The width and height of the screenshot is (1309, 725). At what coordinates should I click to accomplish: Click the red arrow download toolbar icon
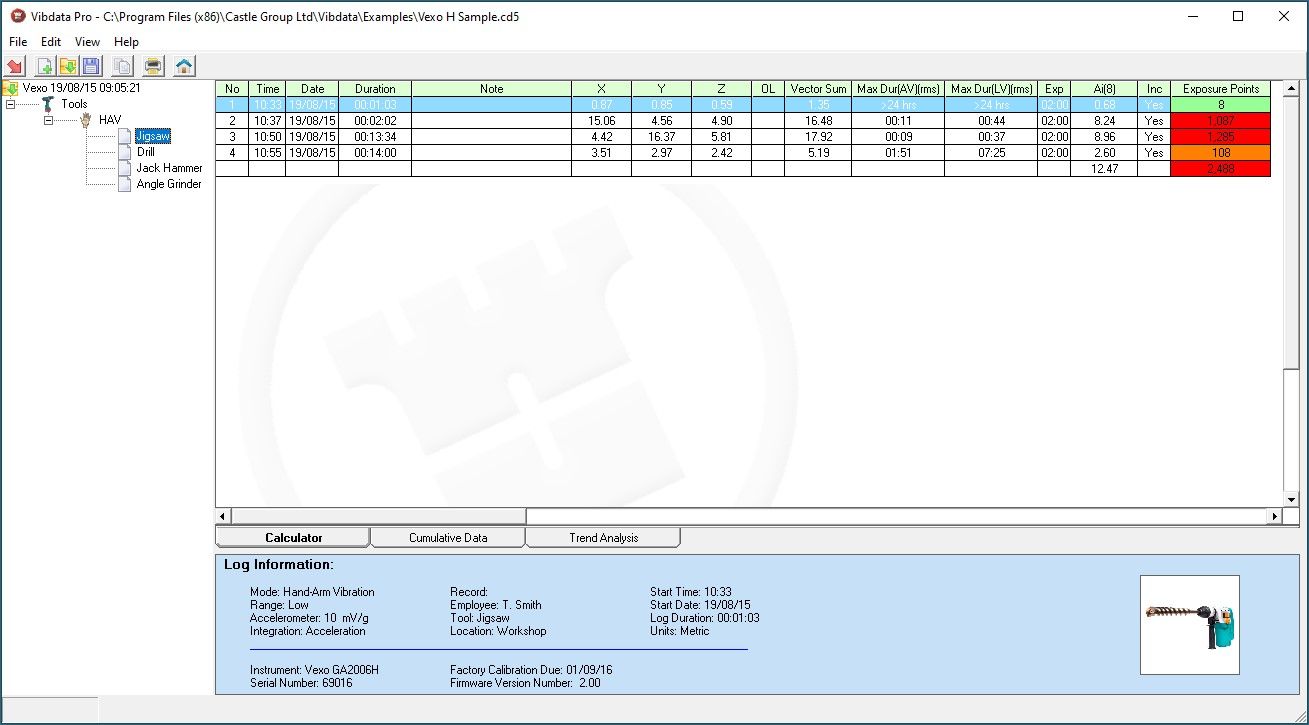click(15, 67)
